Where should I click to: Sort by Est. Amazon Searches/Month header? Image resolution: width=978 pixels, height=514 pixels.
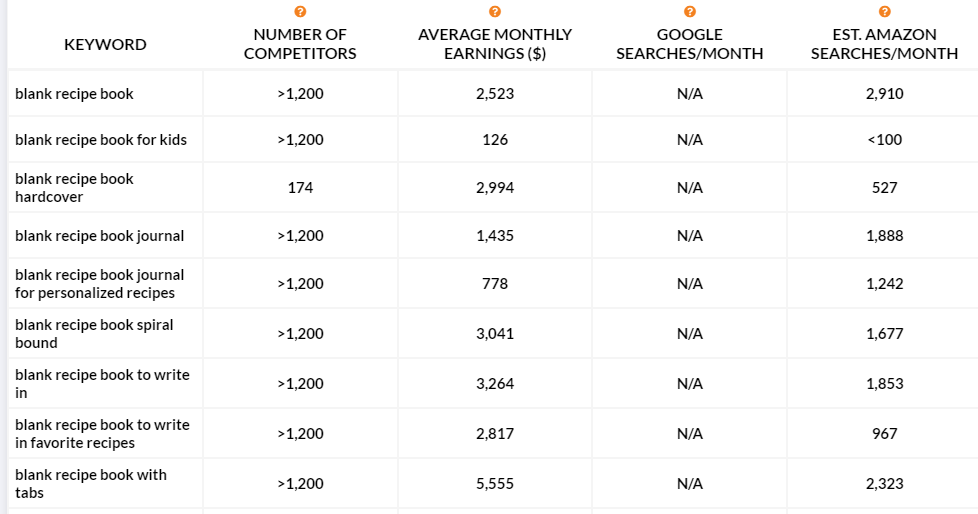pyautogui.click(x=884, y=44)
